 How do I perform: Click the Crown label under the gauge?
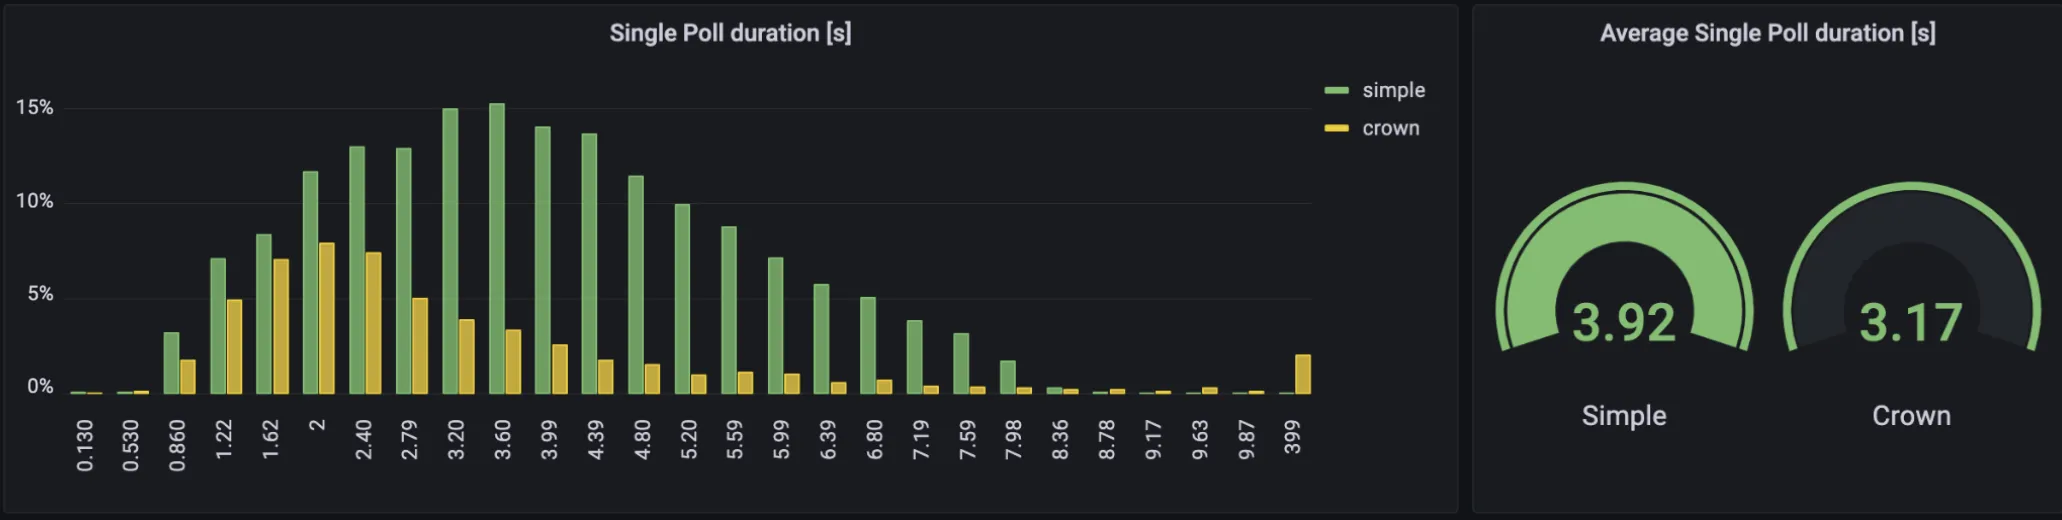click(1910, 416)
